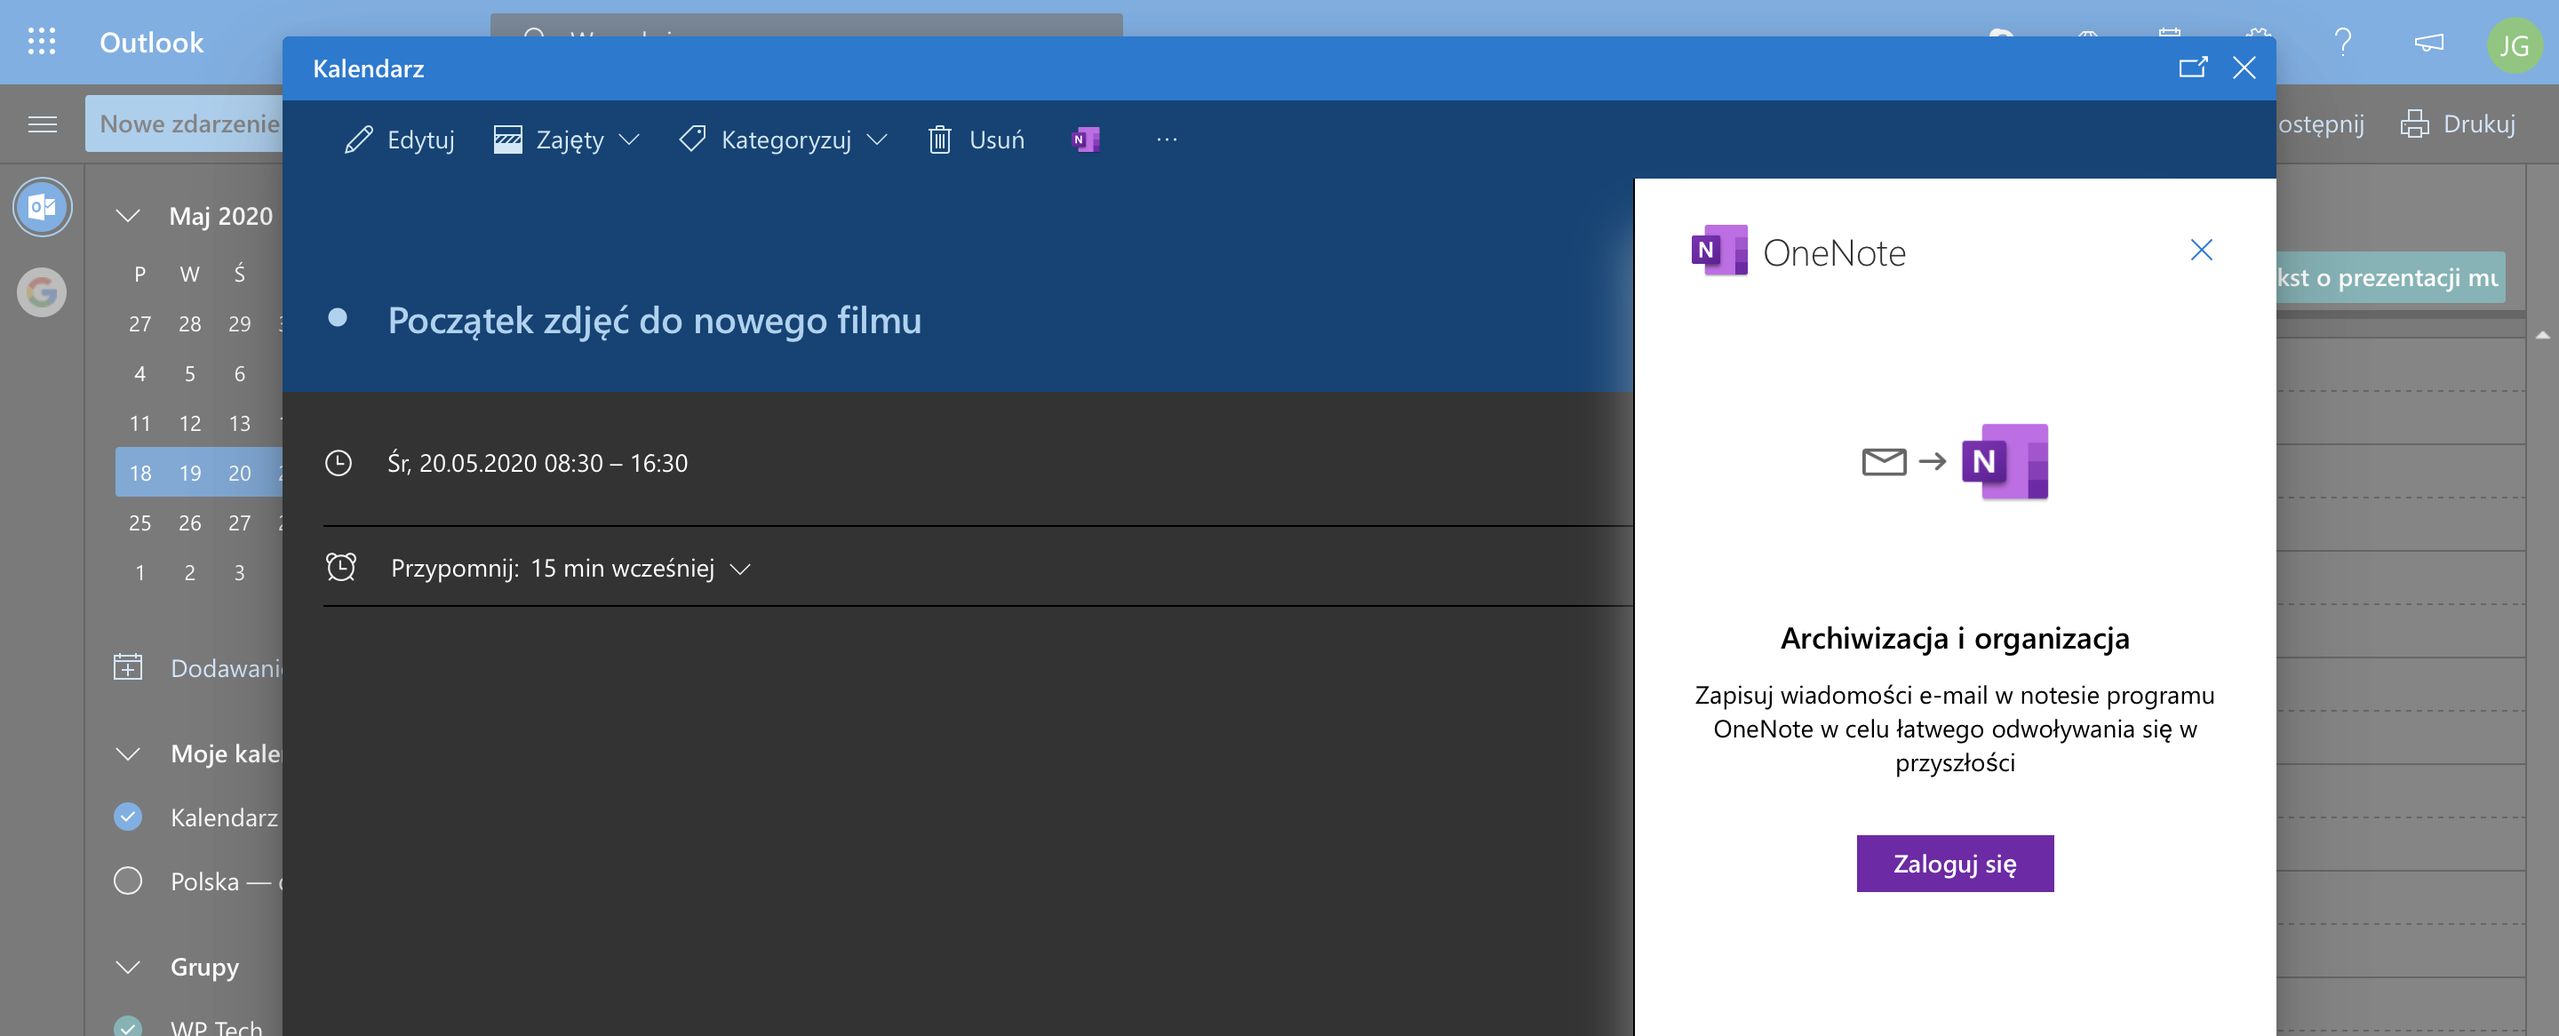Viewport: 2559px width, 1036px height.
Task: Click scrollbar up arrow in calendar view
Action: [2542, 336]
